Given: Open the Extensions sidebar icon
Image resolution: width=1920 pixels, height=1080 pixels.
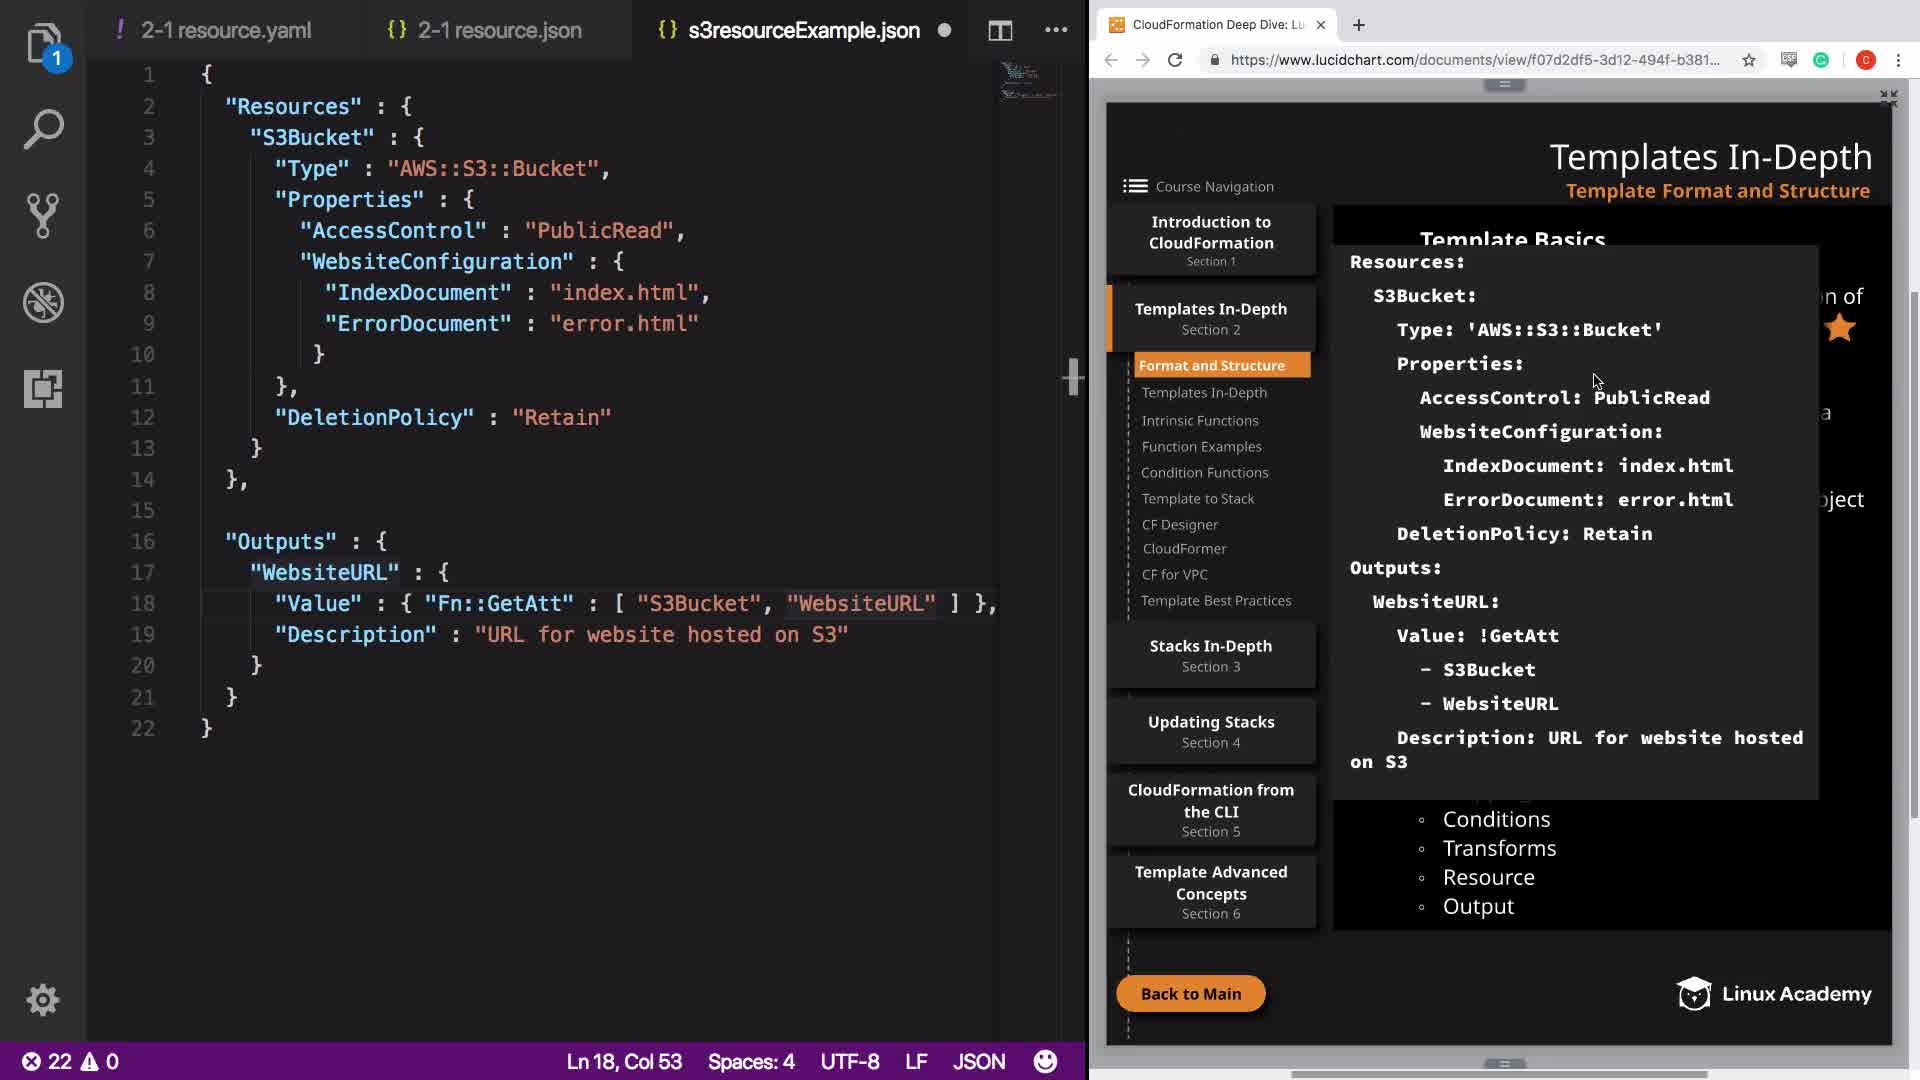Looking at the screenshot, I should click(43, 388).
